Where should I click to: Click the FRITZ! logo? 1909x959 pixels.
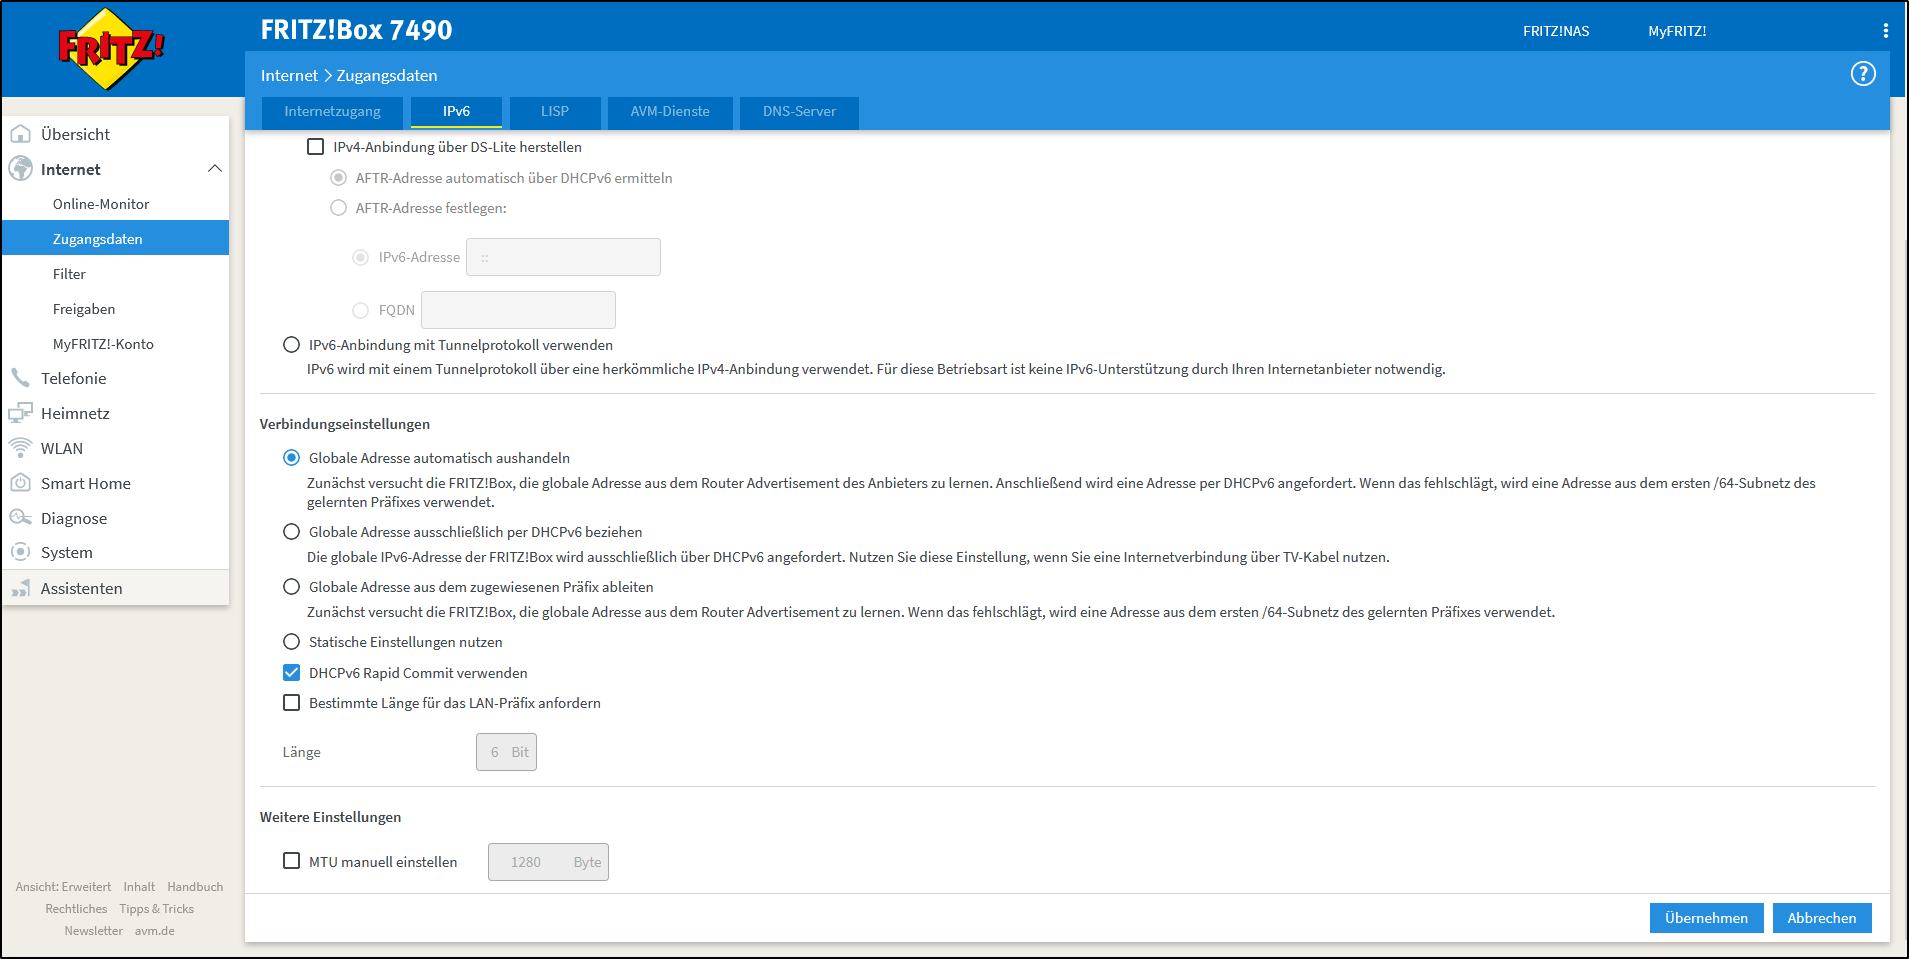pyautogui.click(x=111, y=49)
